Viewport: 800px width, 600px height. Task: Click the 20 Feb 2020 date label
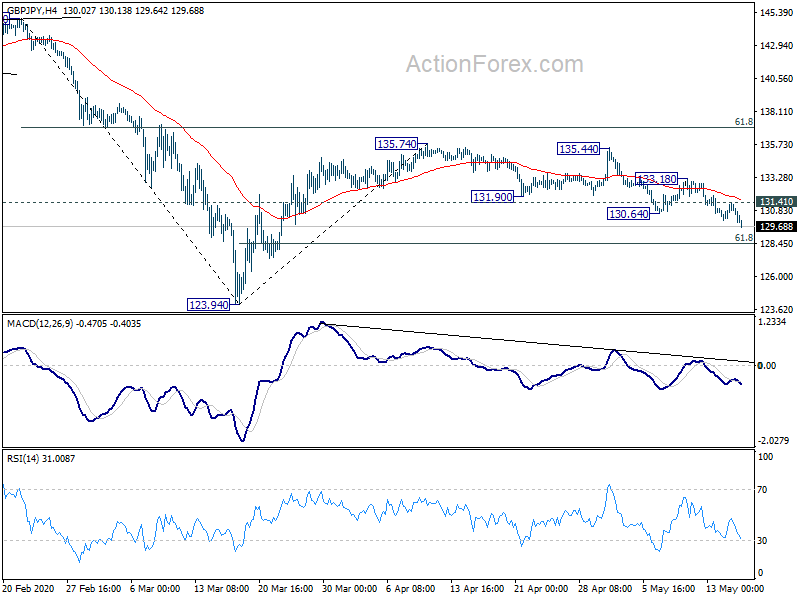coord(30,589)
